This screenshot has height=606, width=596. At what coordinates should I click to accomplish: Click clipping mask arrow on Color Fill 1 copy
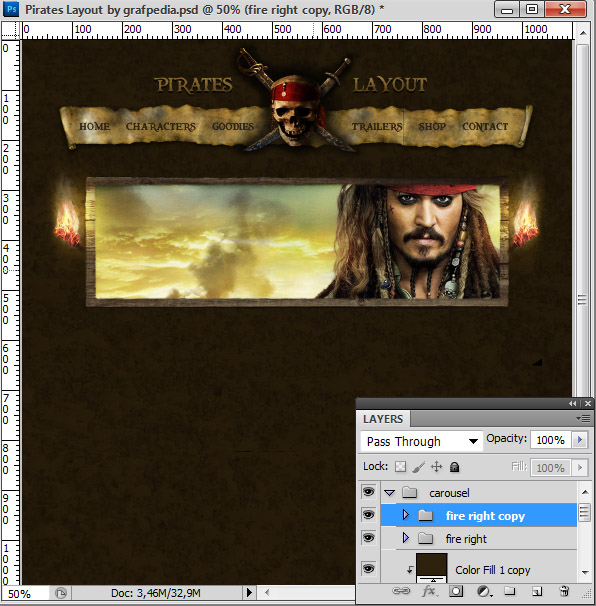[x=409, y=570]
